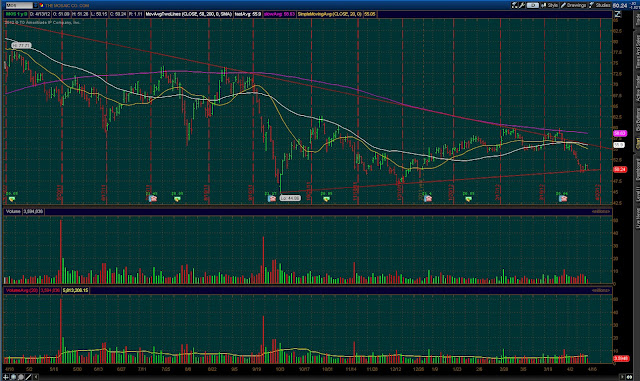This screenshot has width=640, height=381.
Task: Click the timeframe button beside the wrench
Action: (x=532, y=5)
